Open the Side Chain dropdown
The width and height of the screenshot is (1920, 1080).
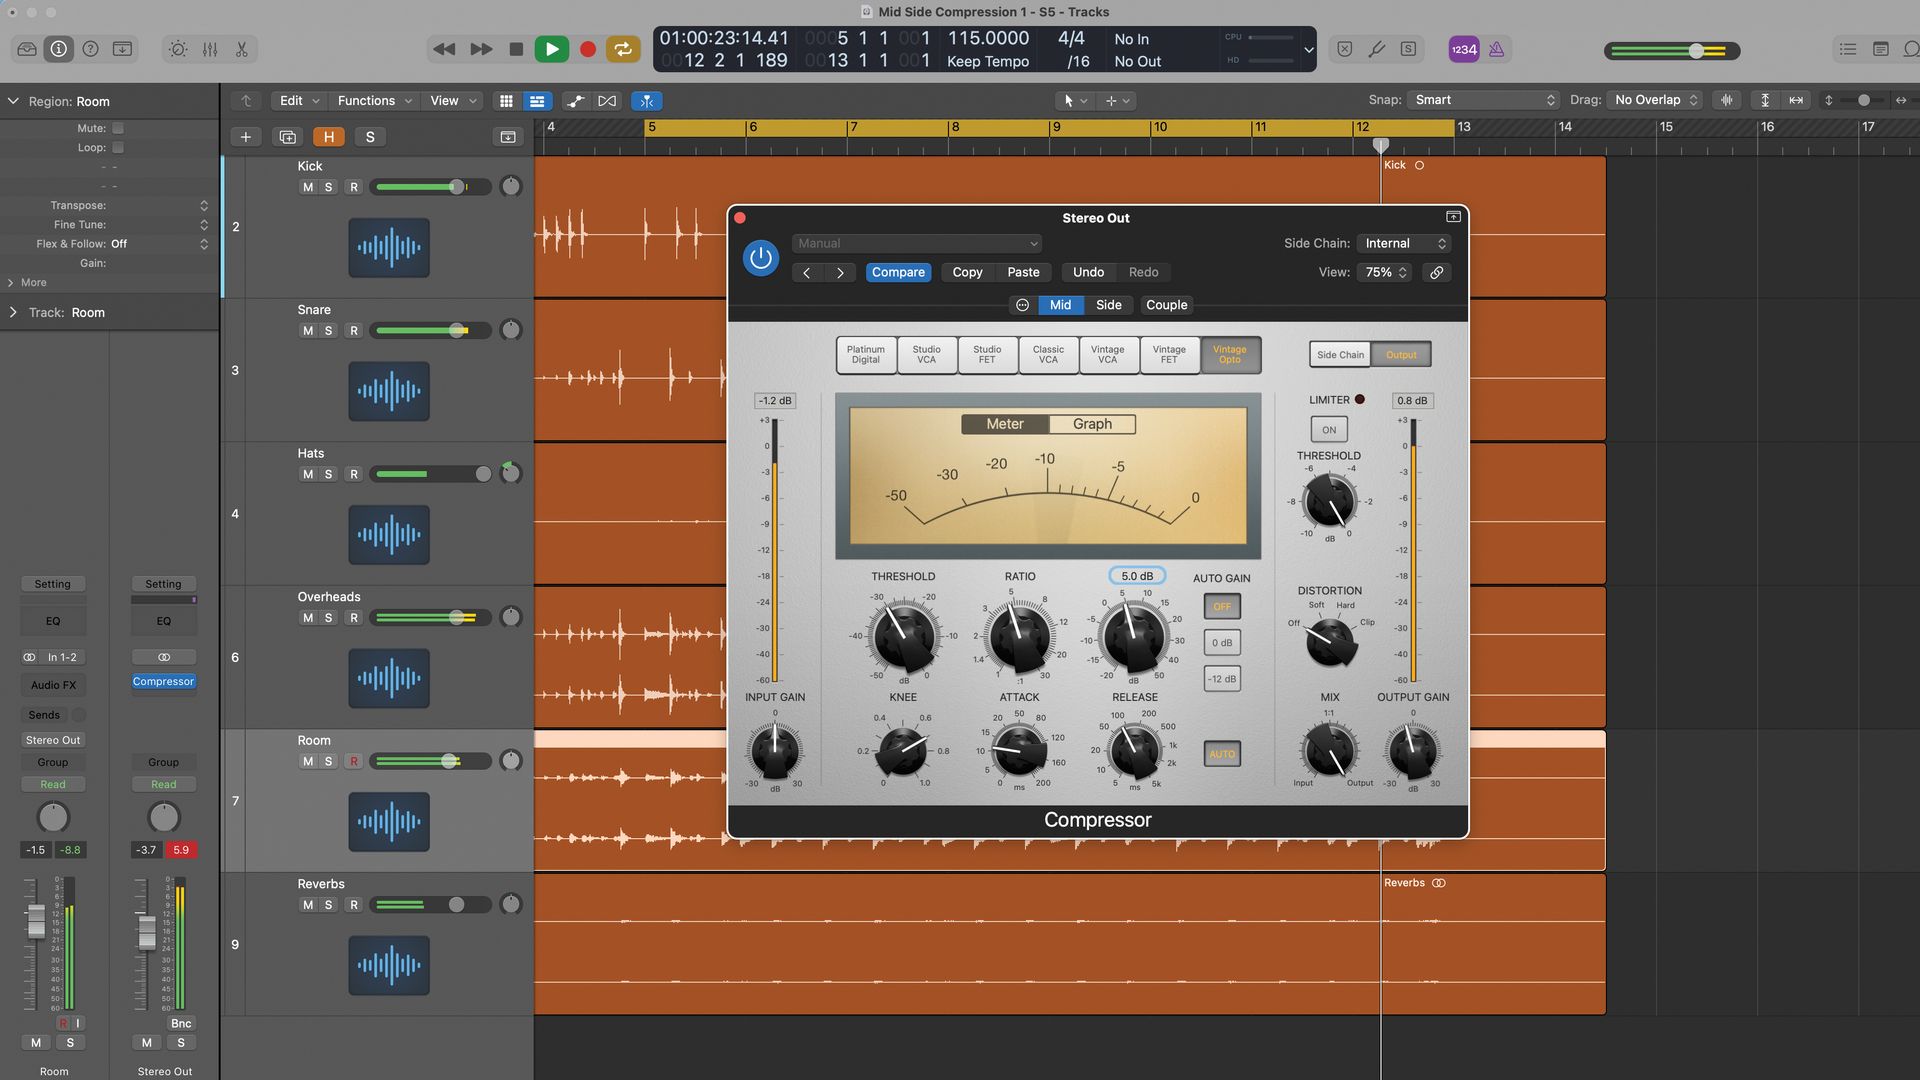coord(1404,243)
